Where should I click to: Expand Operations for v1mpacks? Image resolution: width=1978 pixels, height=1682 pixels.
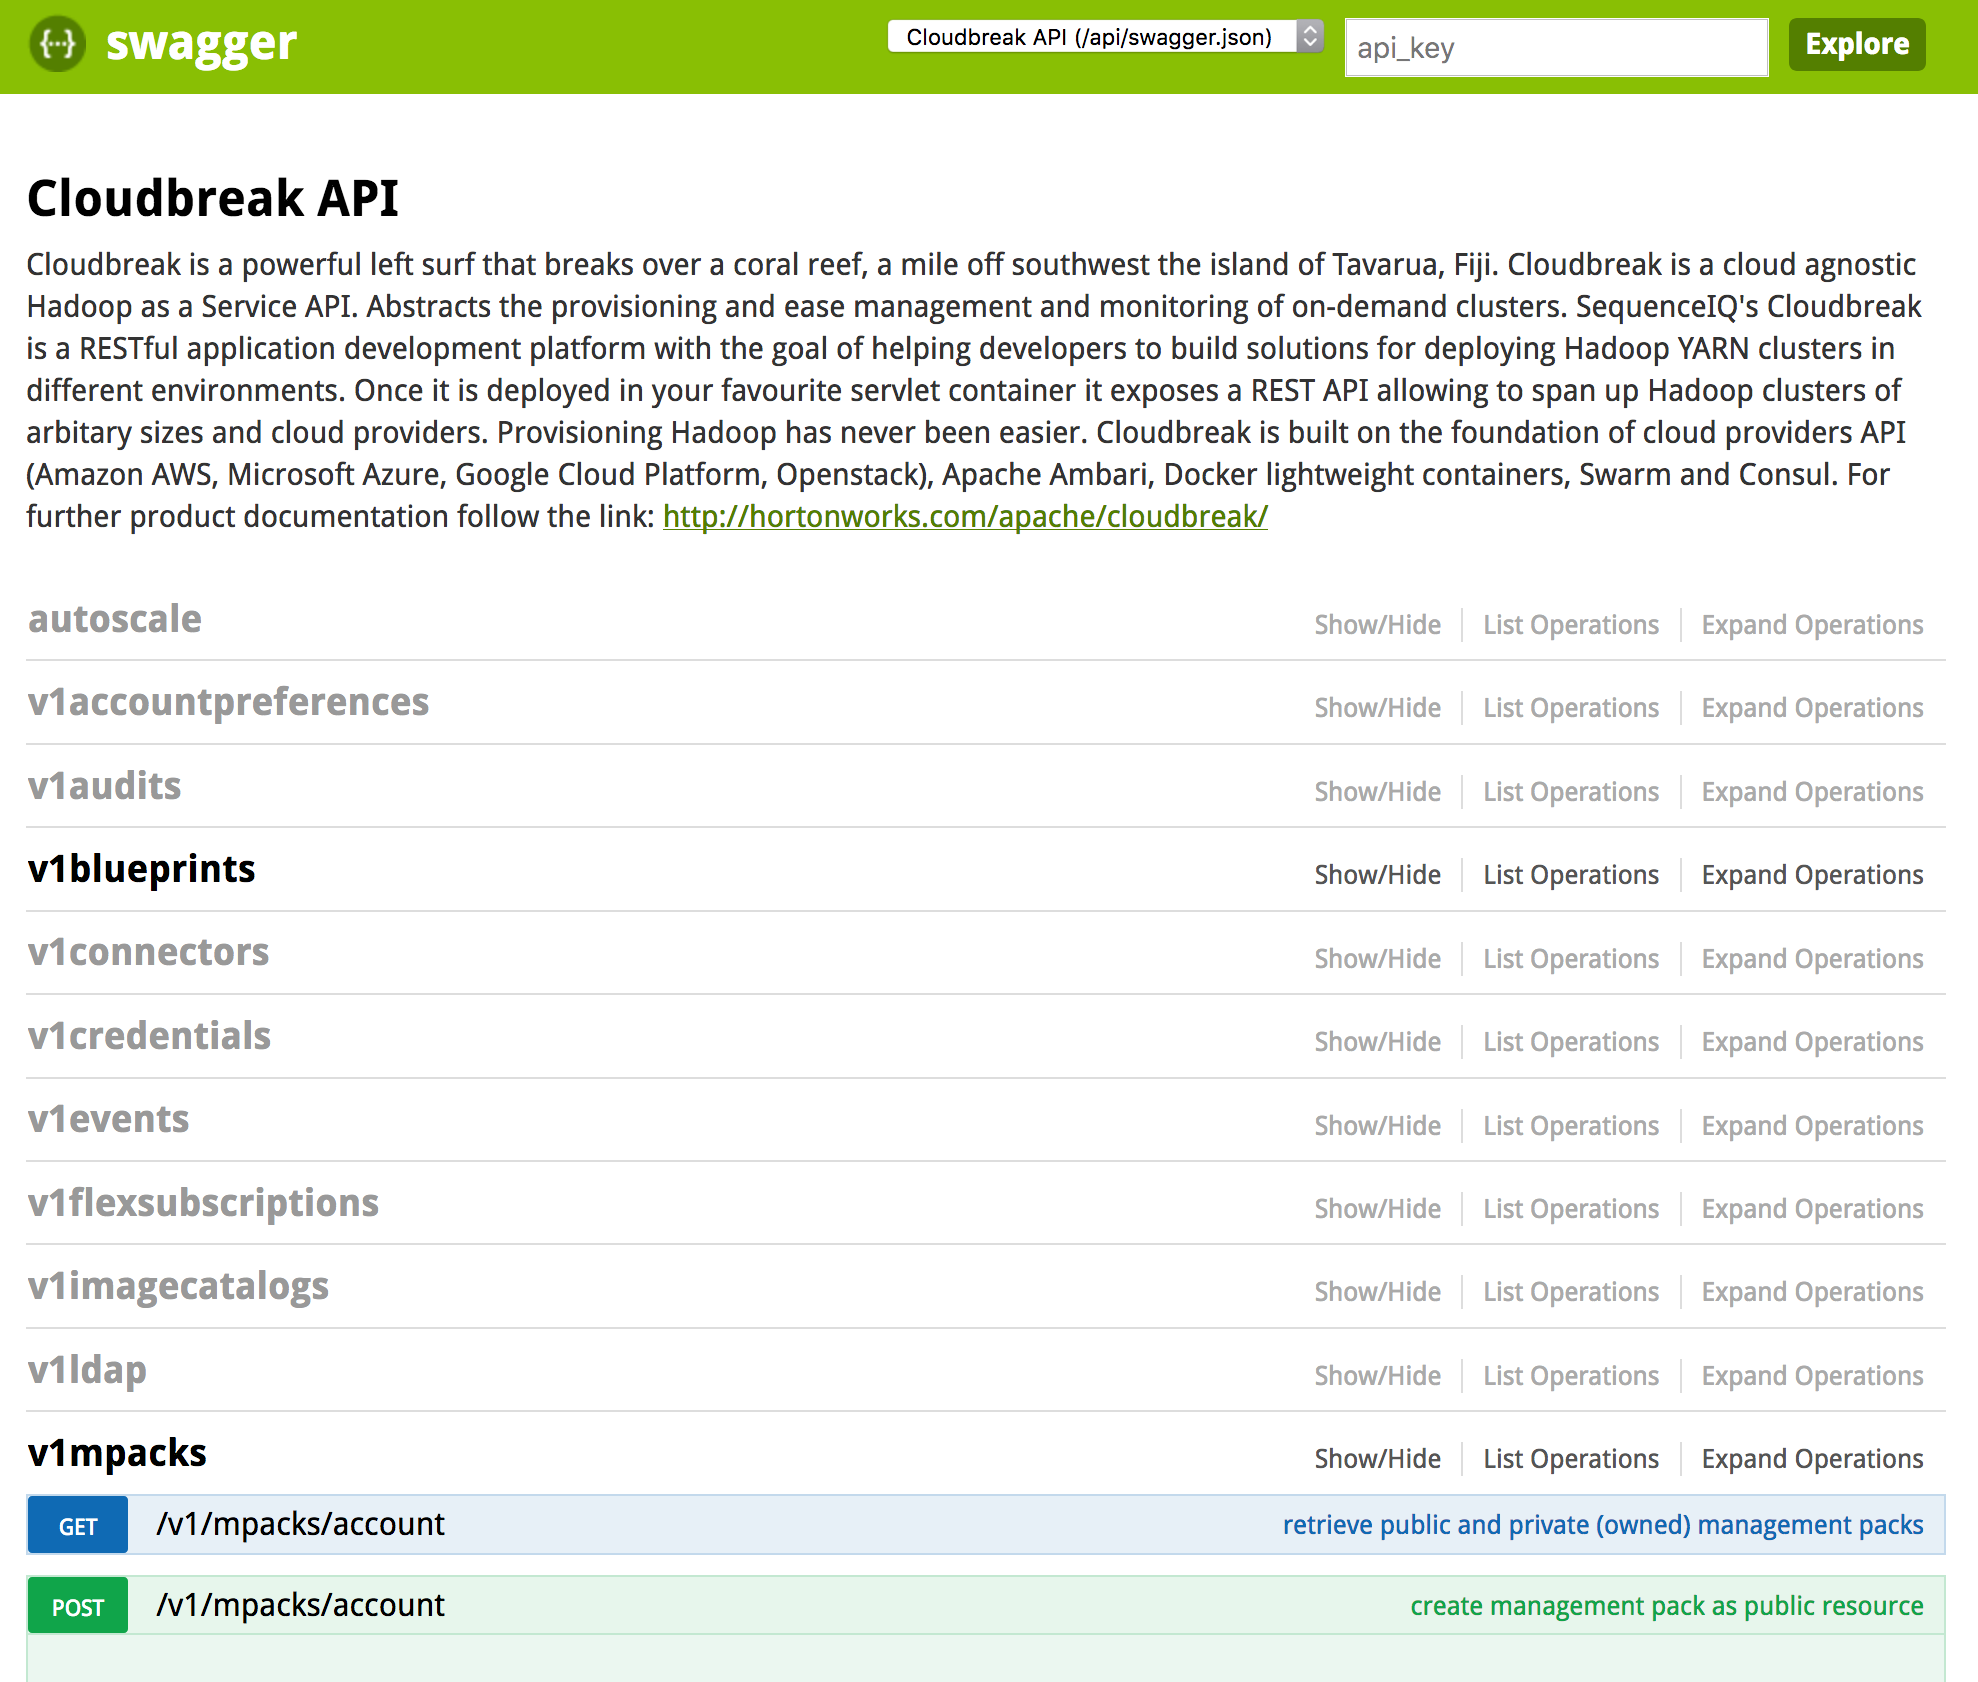click(1812, 1458)
